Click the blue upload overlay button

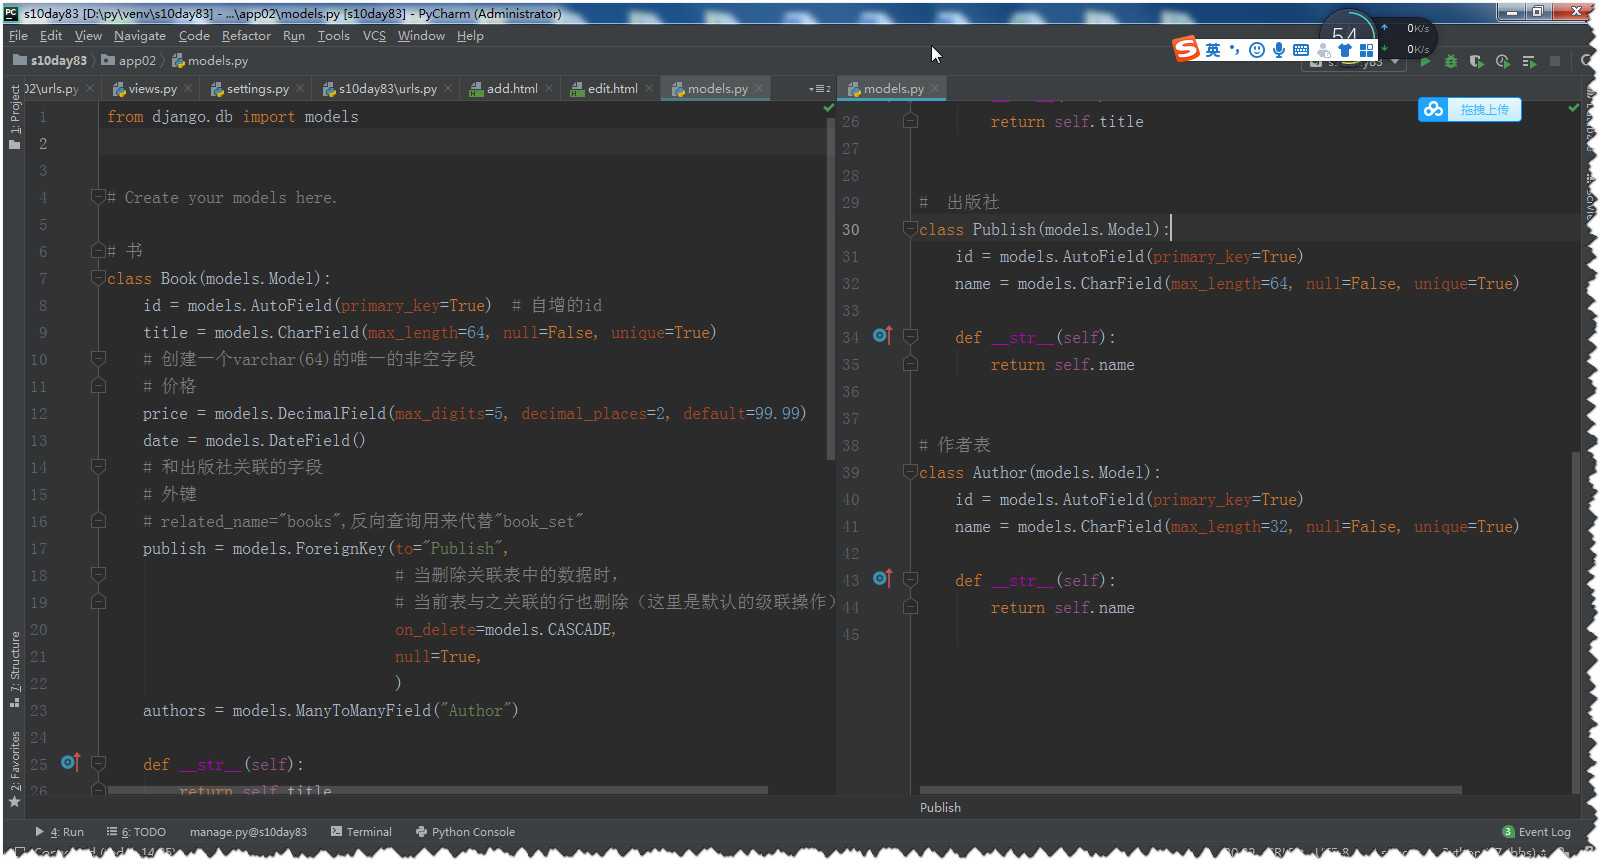(1469, 109)
